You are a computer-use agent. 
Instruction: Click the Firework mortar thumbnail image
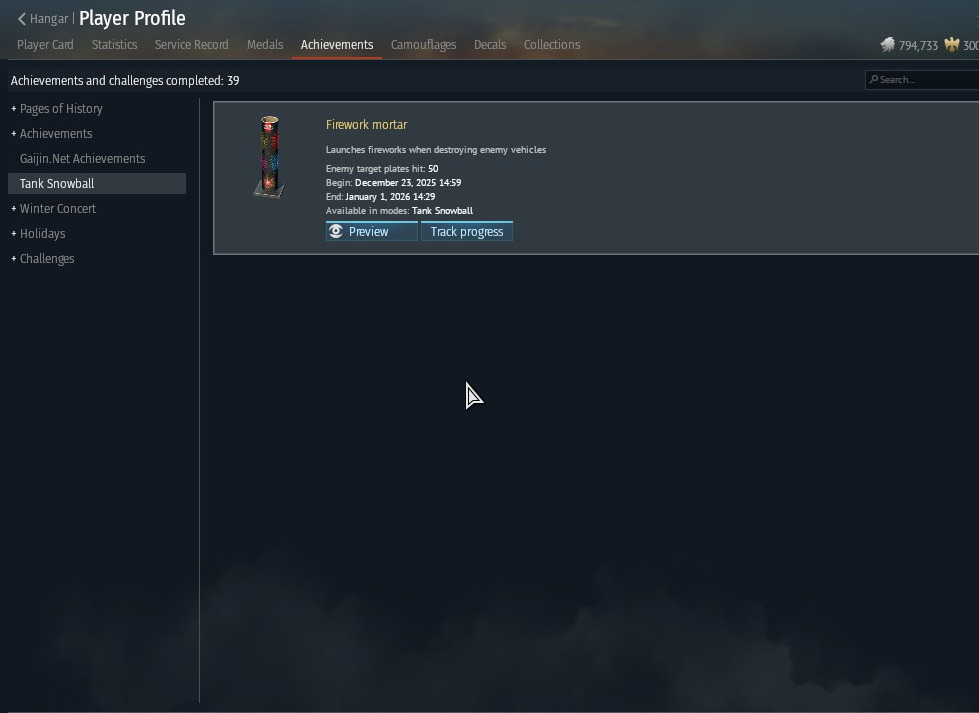coord(269,157)
